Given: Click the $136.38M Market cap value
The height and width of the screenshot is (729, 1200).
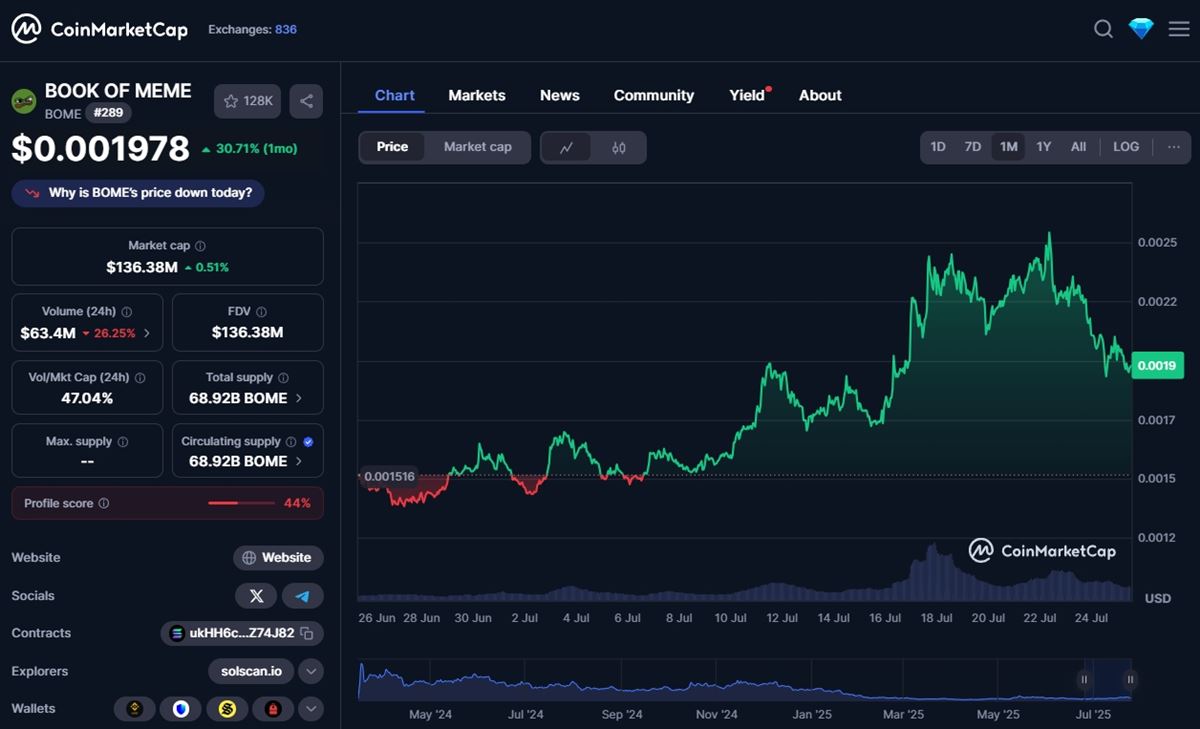Looking at the screenshot, I should coord(142,267).
